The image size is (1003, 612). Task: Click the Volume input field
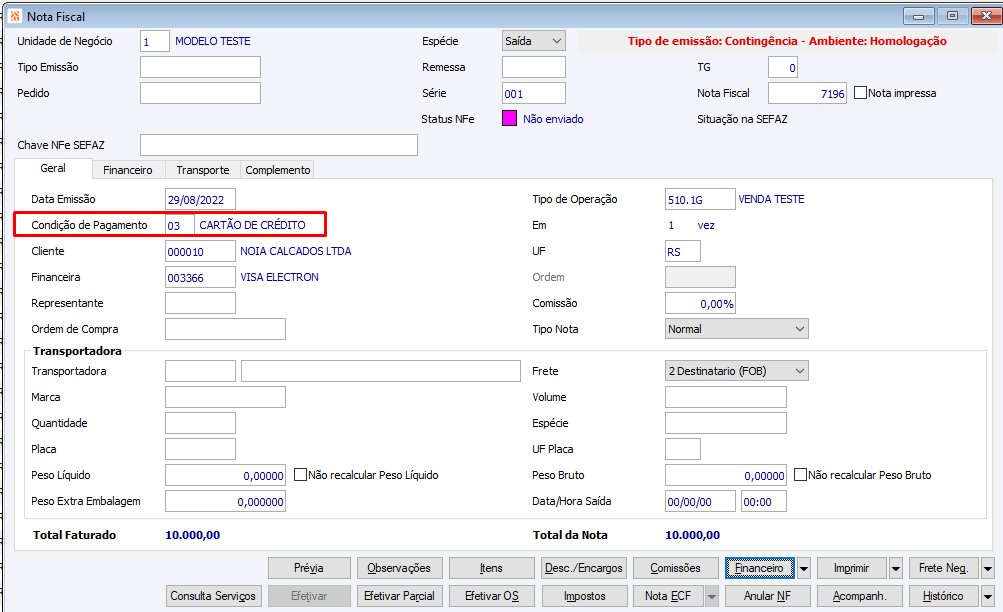click(726, 397)
